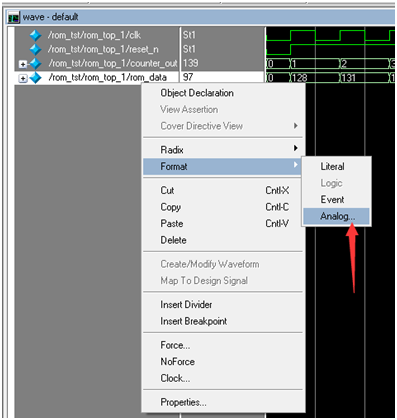Click the blue diamond icon for counter_out signal
Viewport: 397px width, 420px height.
pos(35,63)
